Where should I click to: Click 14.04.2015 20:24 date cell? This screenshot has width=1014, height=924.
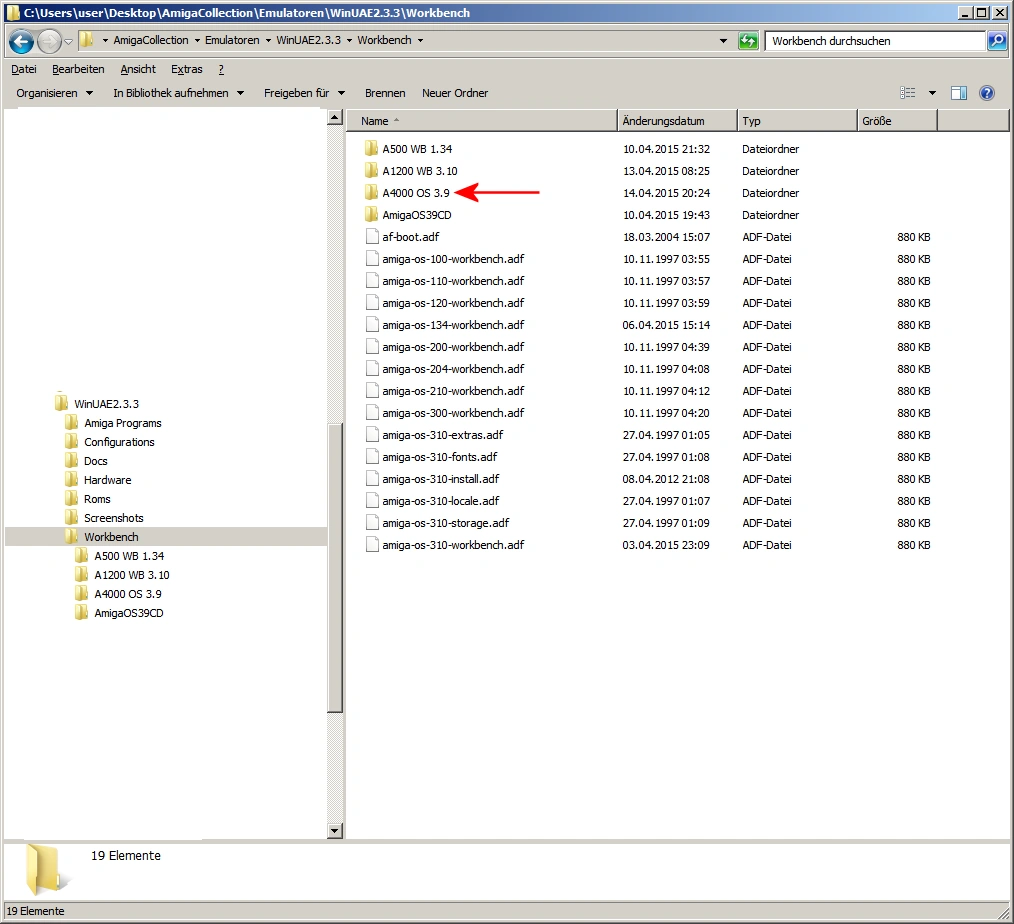666,193
